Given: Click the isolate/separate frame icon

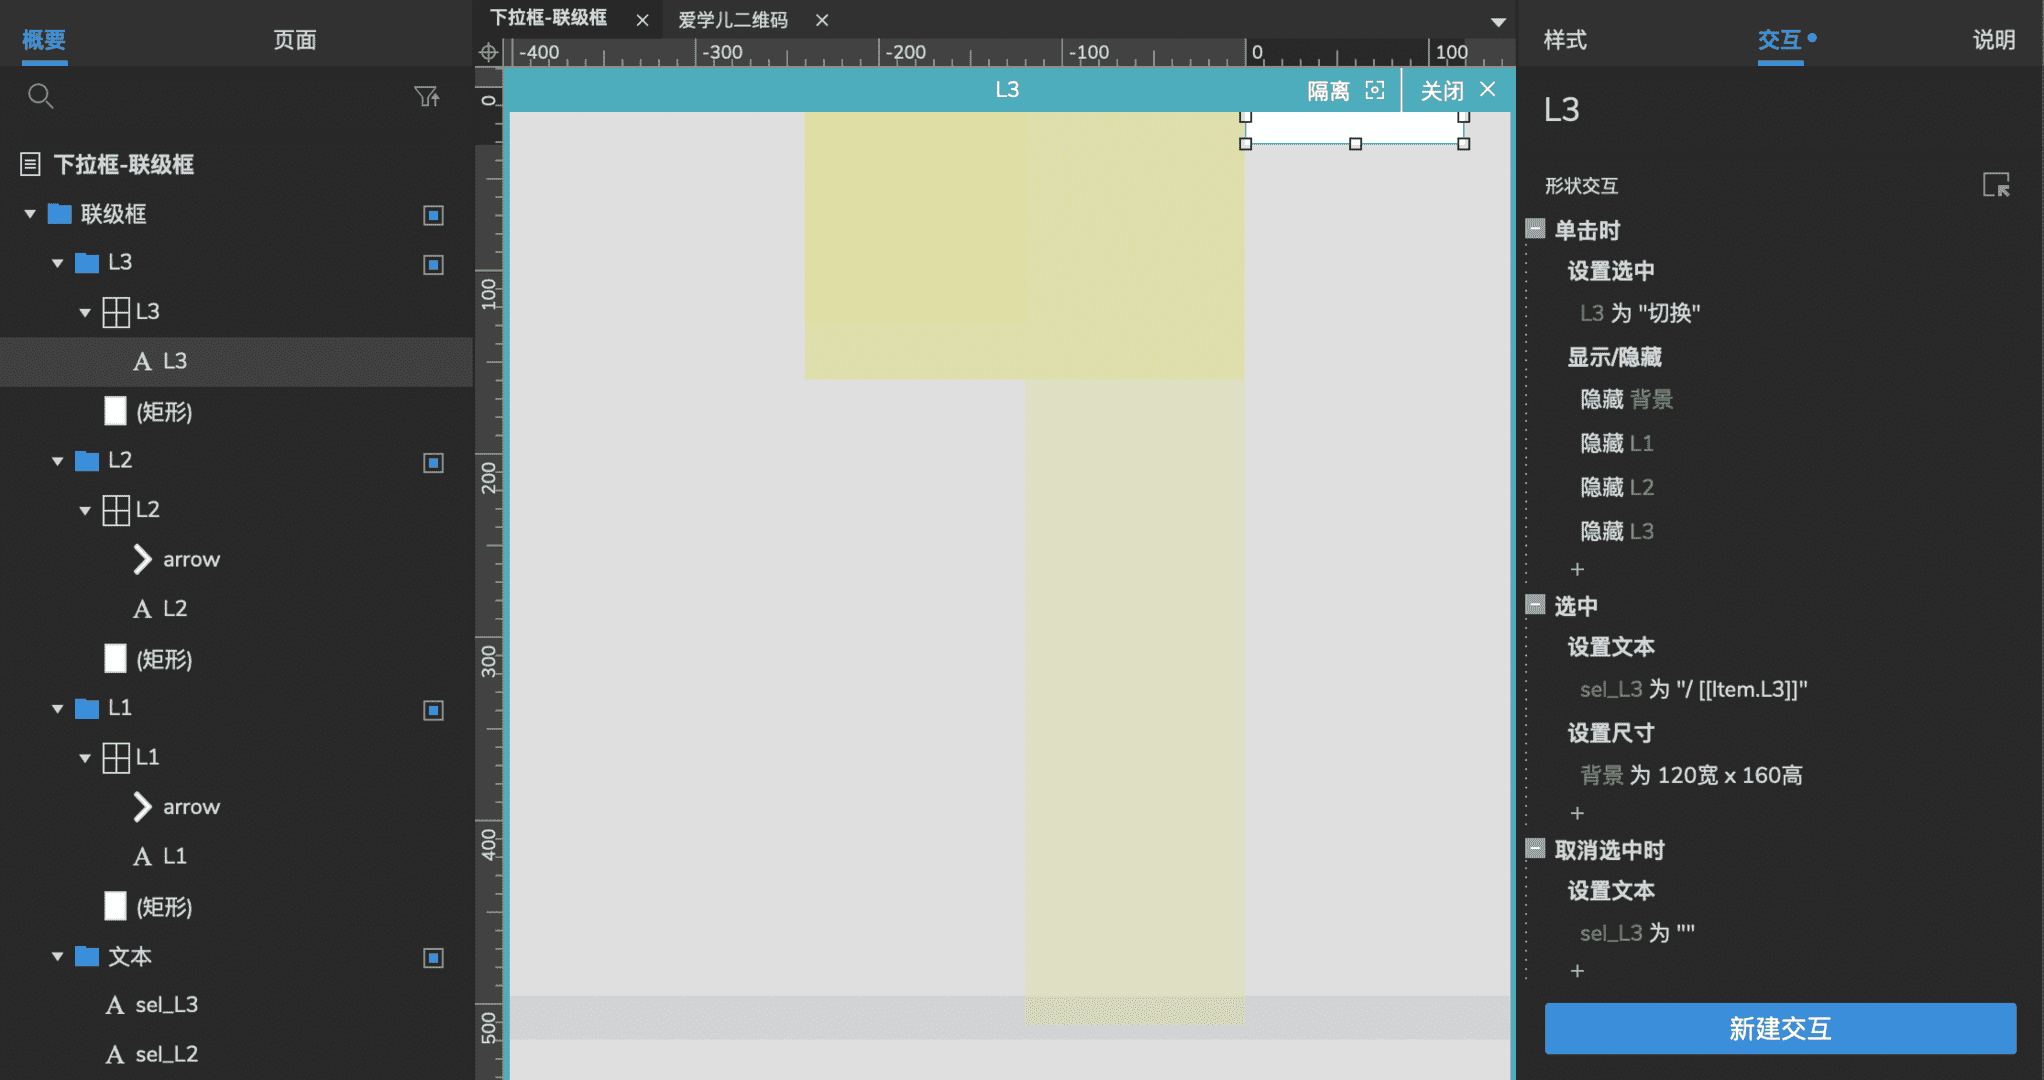Looking at the screenshot, I should tap(1376, 91).
